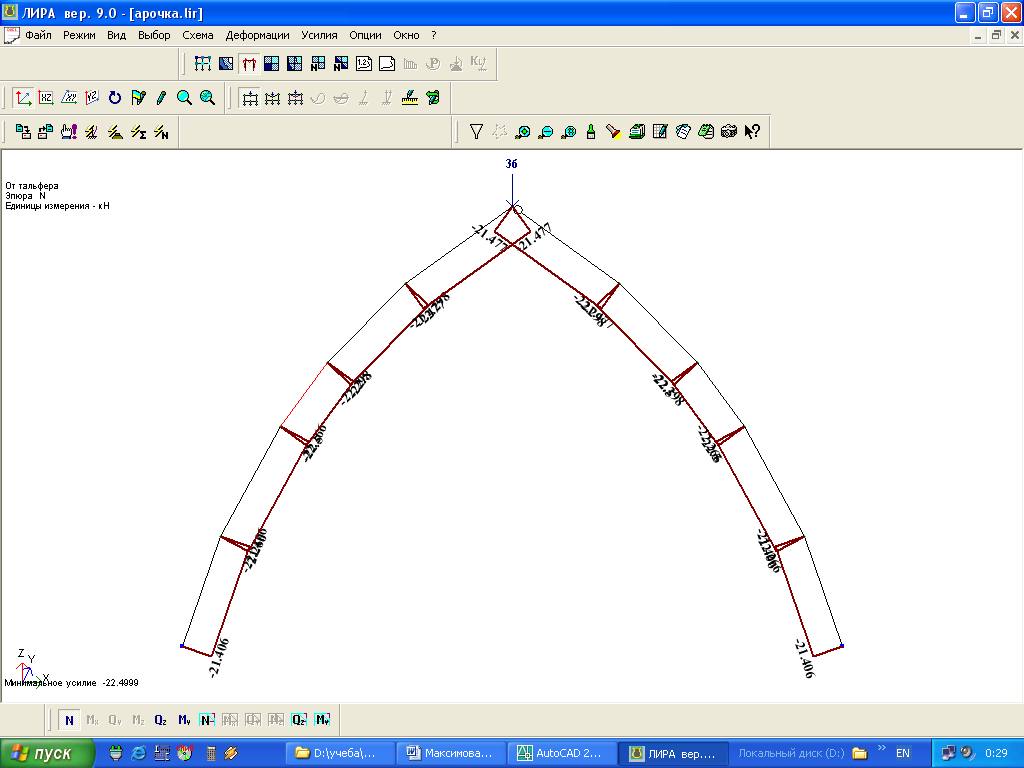This screenshot has width=1024, height=768.
Task: Click the isolines 1.2 page icon
Action: click(364, 63)
